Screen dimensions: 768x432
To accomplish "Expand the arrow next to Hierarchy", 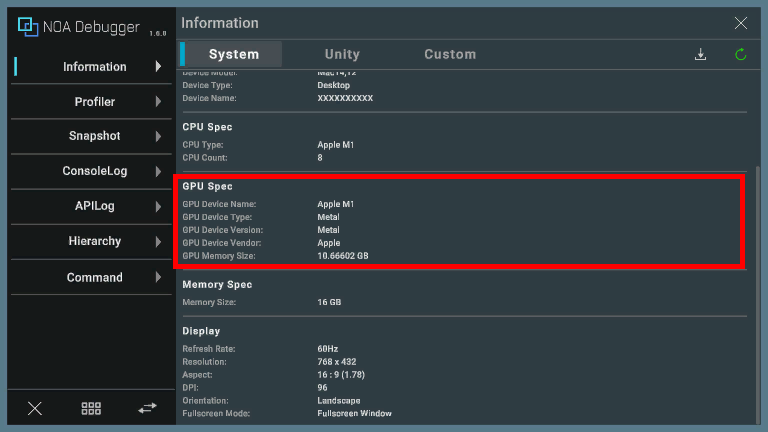I will [x=158, y=241].
